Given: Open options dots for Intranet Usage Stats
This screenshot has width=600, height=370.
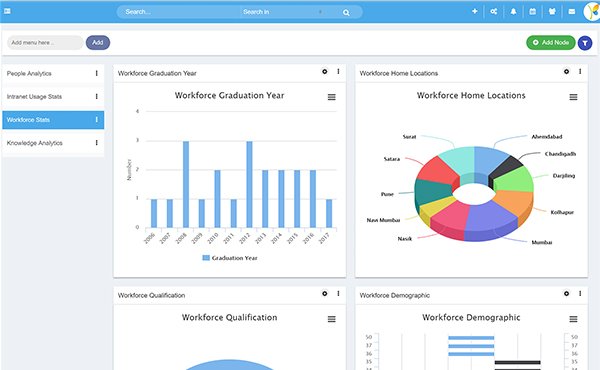Looking at the screenshot, I should tap(96, 97).
